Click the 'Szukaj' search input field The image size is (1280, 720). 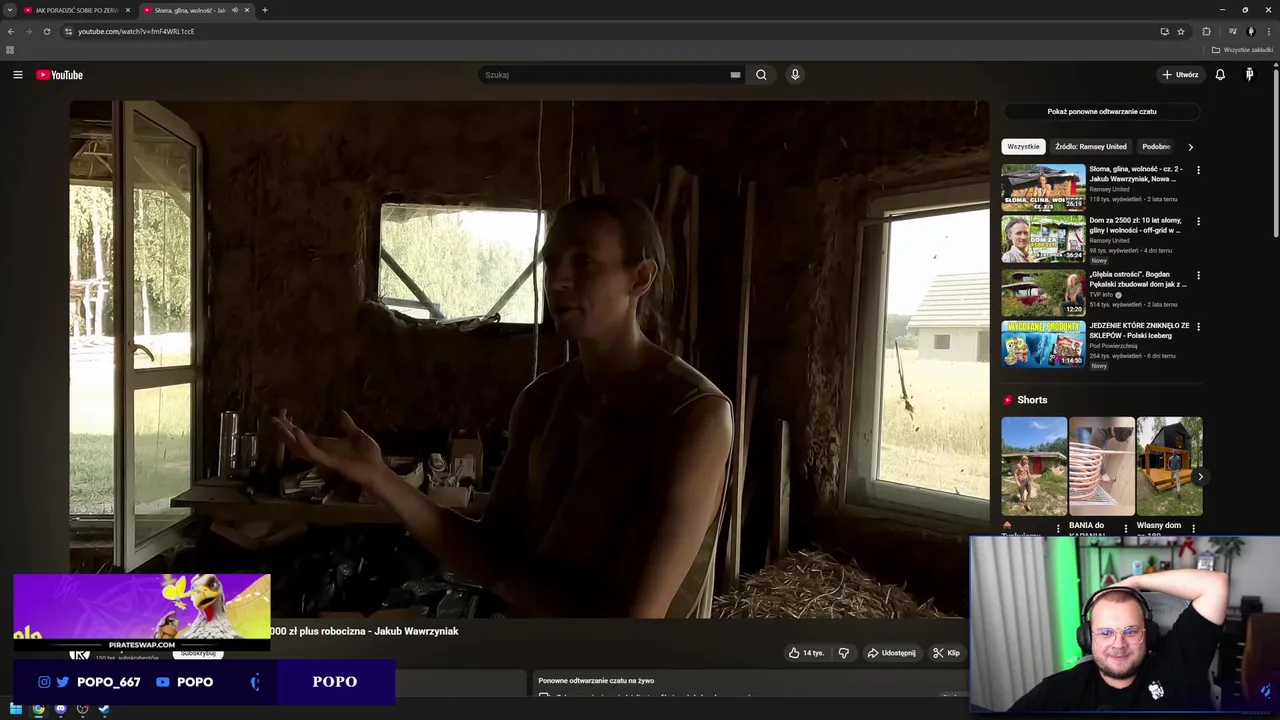(x=605, y=75)
